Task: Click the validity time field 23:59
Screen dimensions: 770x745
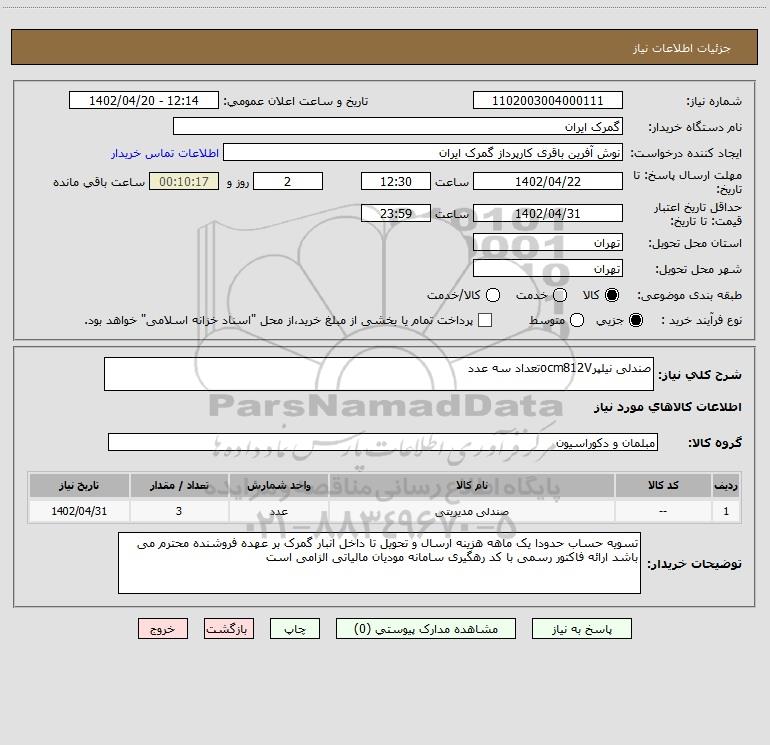Action: [396, 213]
